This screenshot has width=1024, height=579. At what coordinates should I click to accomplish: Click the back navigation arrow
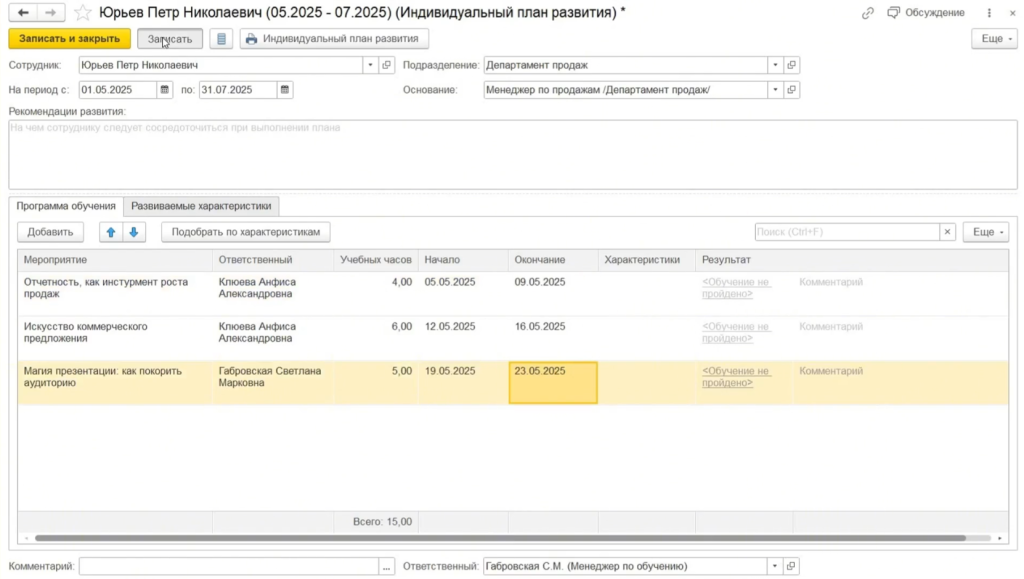(22, 13)
